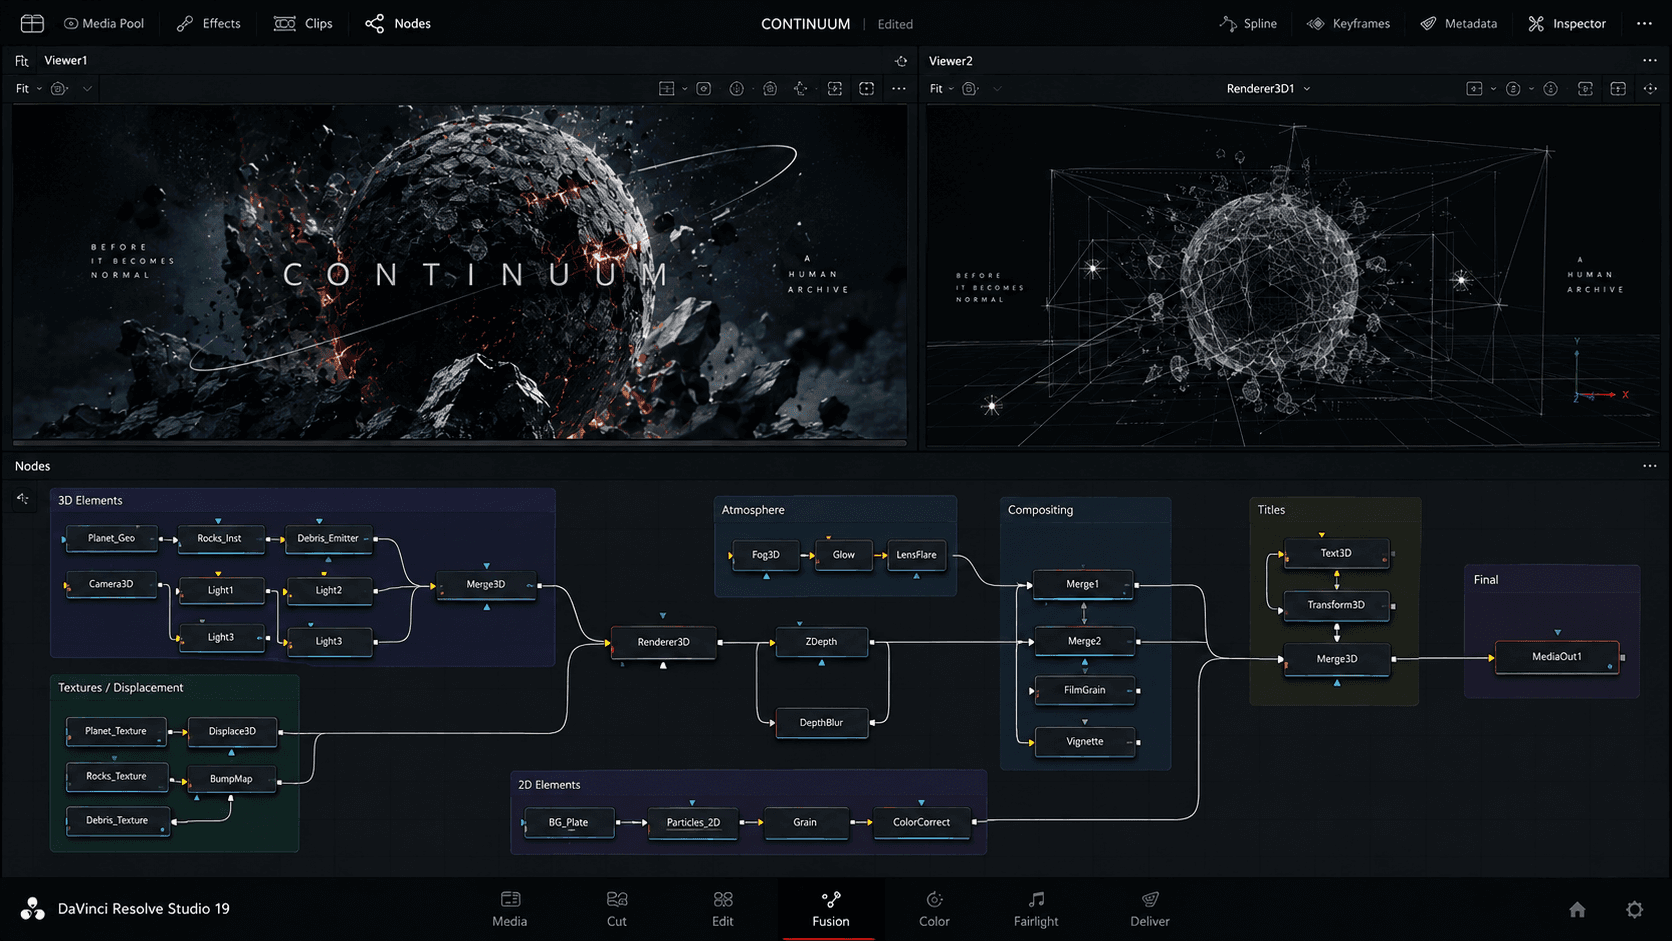This screenshot has width=1672, height=941.
Task: Open Viewer2 header three-dot options
Action: point(1650,61)
